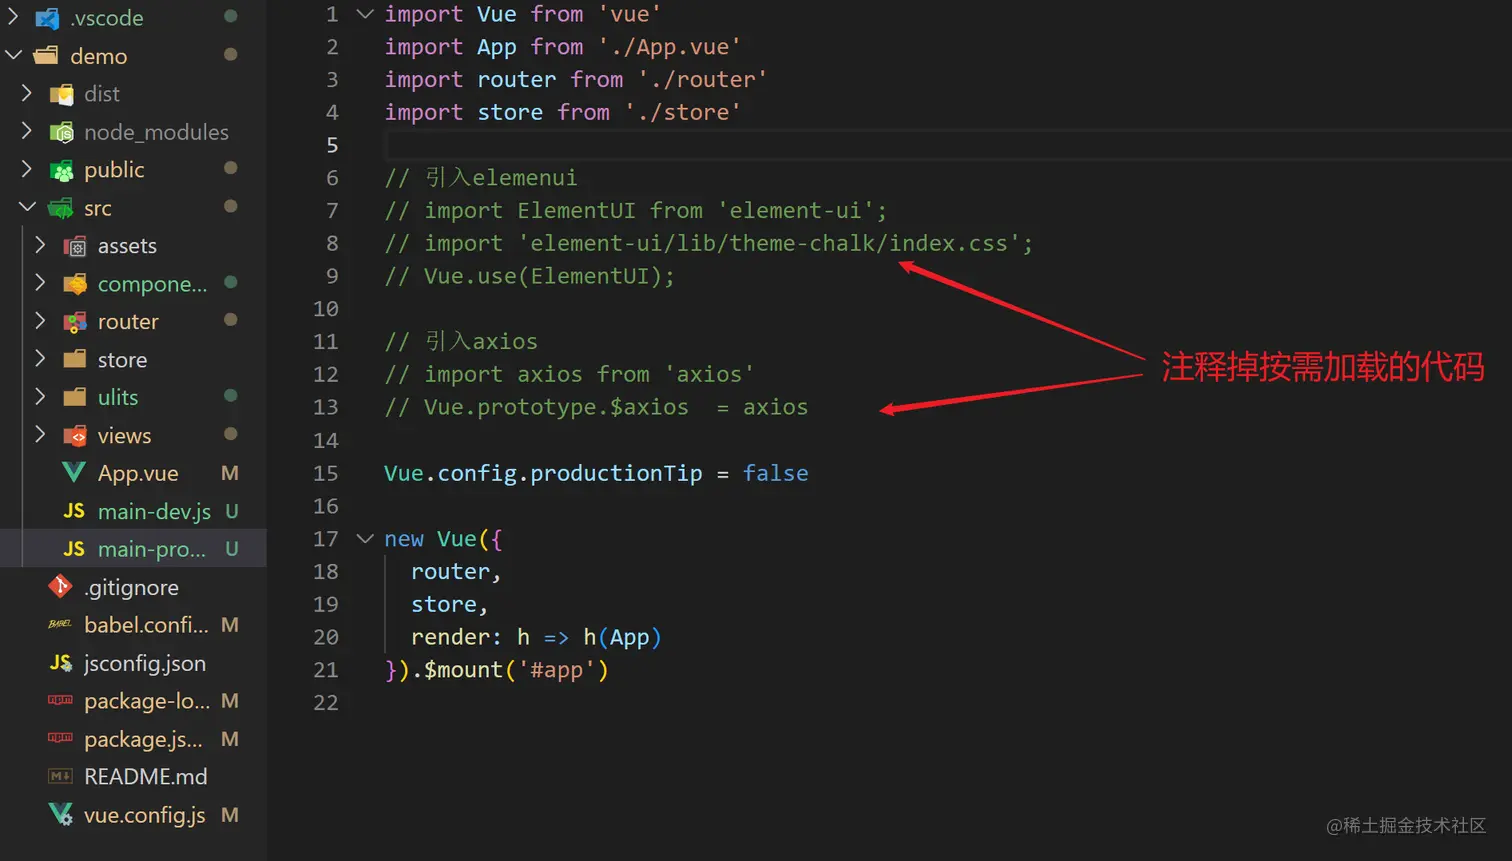Click 'render:' on line 20
1512x861 pixels.
tap(457, 637)
